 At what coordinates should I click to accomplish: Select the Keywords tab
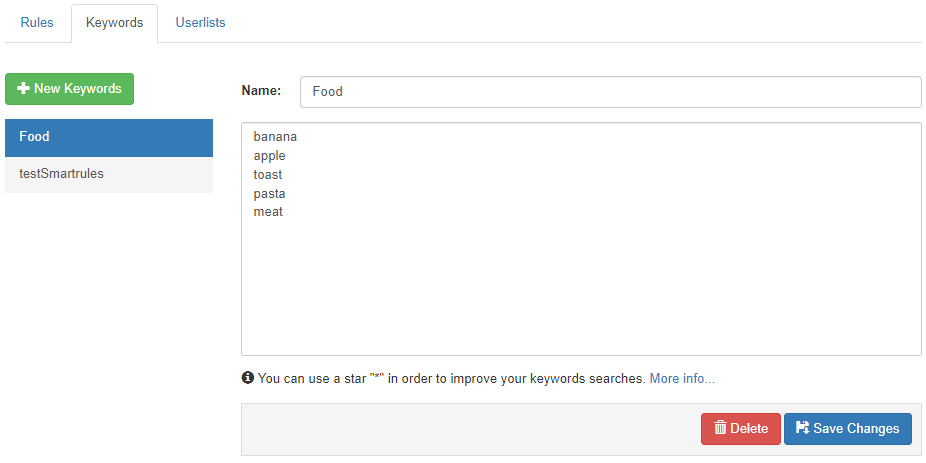tap(114, 23)
